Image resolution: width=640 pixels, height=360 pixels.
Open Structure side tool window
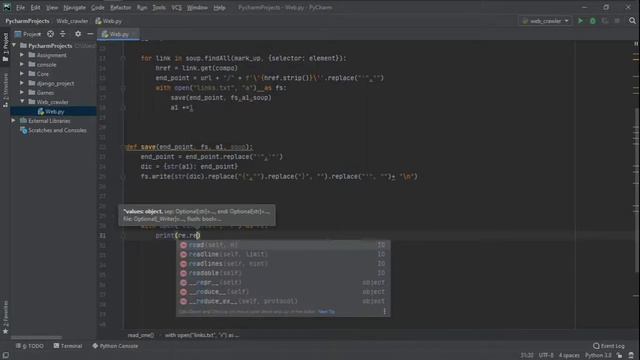click(5, 90)
